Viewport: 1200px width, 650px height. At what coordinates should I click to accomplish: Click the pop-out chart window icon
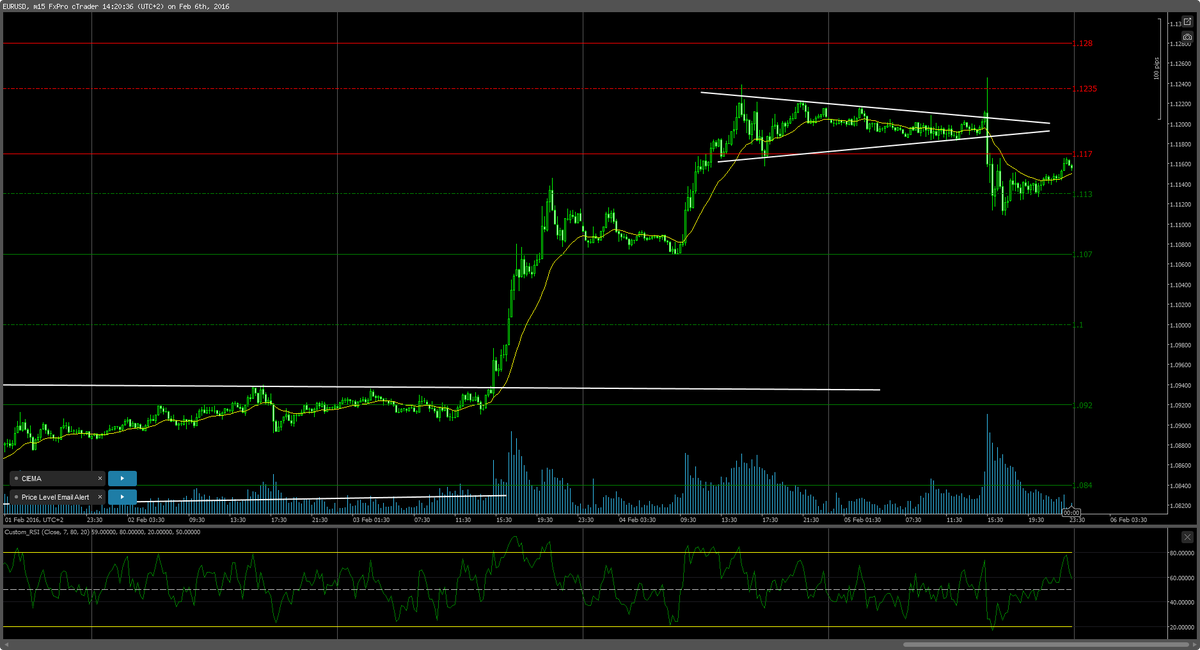(x=1187, y=21)
